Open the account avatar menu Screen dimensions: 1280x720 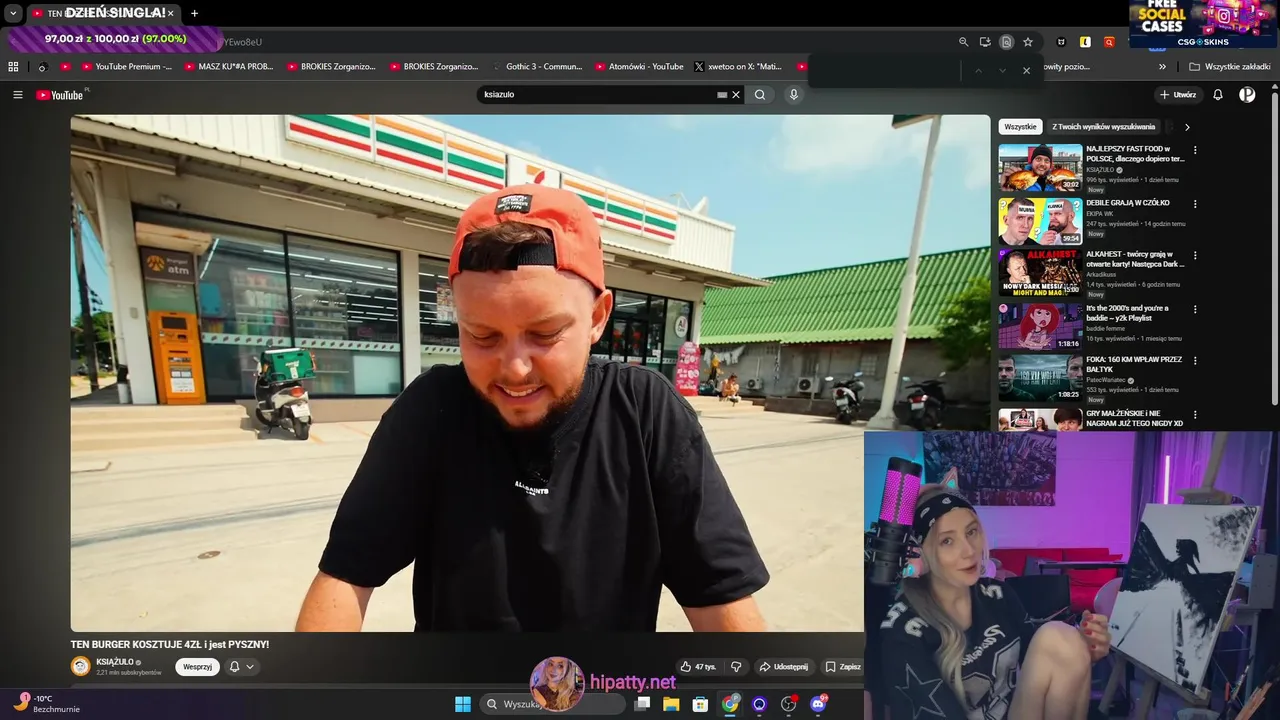pos(1247,95)
